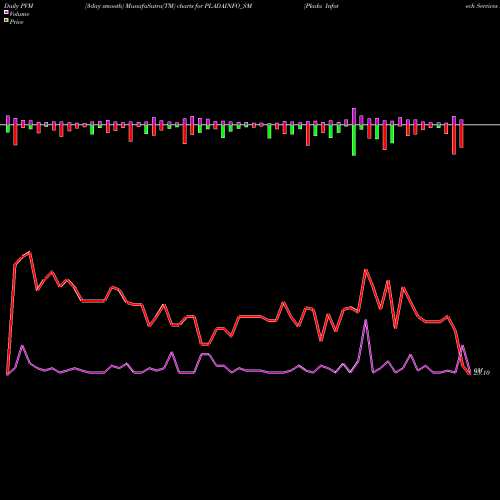
Task: Click the tallest green volume bar
Action: click(x=354, y=140)
